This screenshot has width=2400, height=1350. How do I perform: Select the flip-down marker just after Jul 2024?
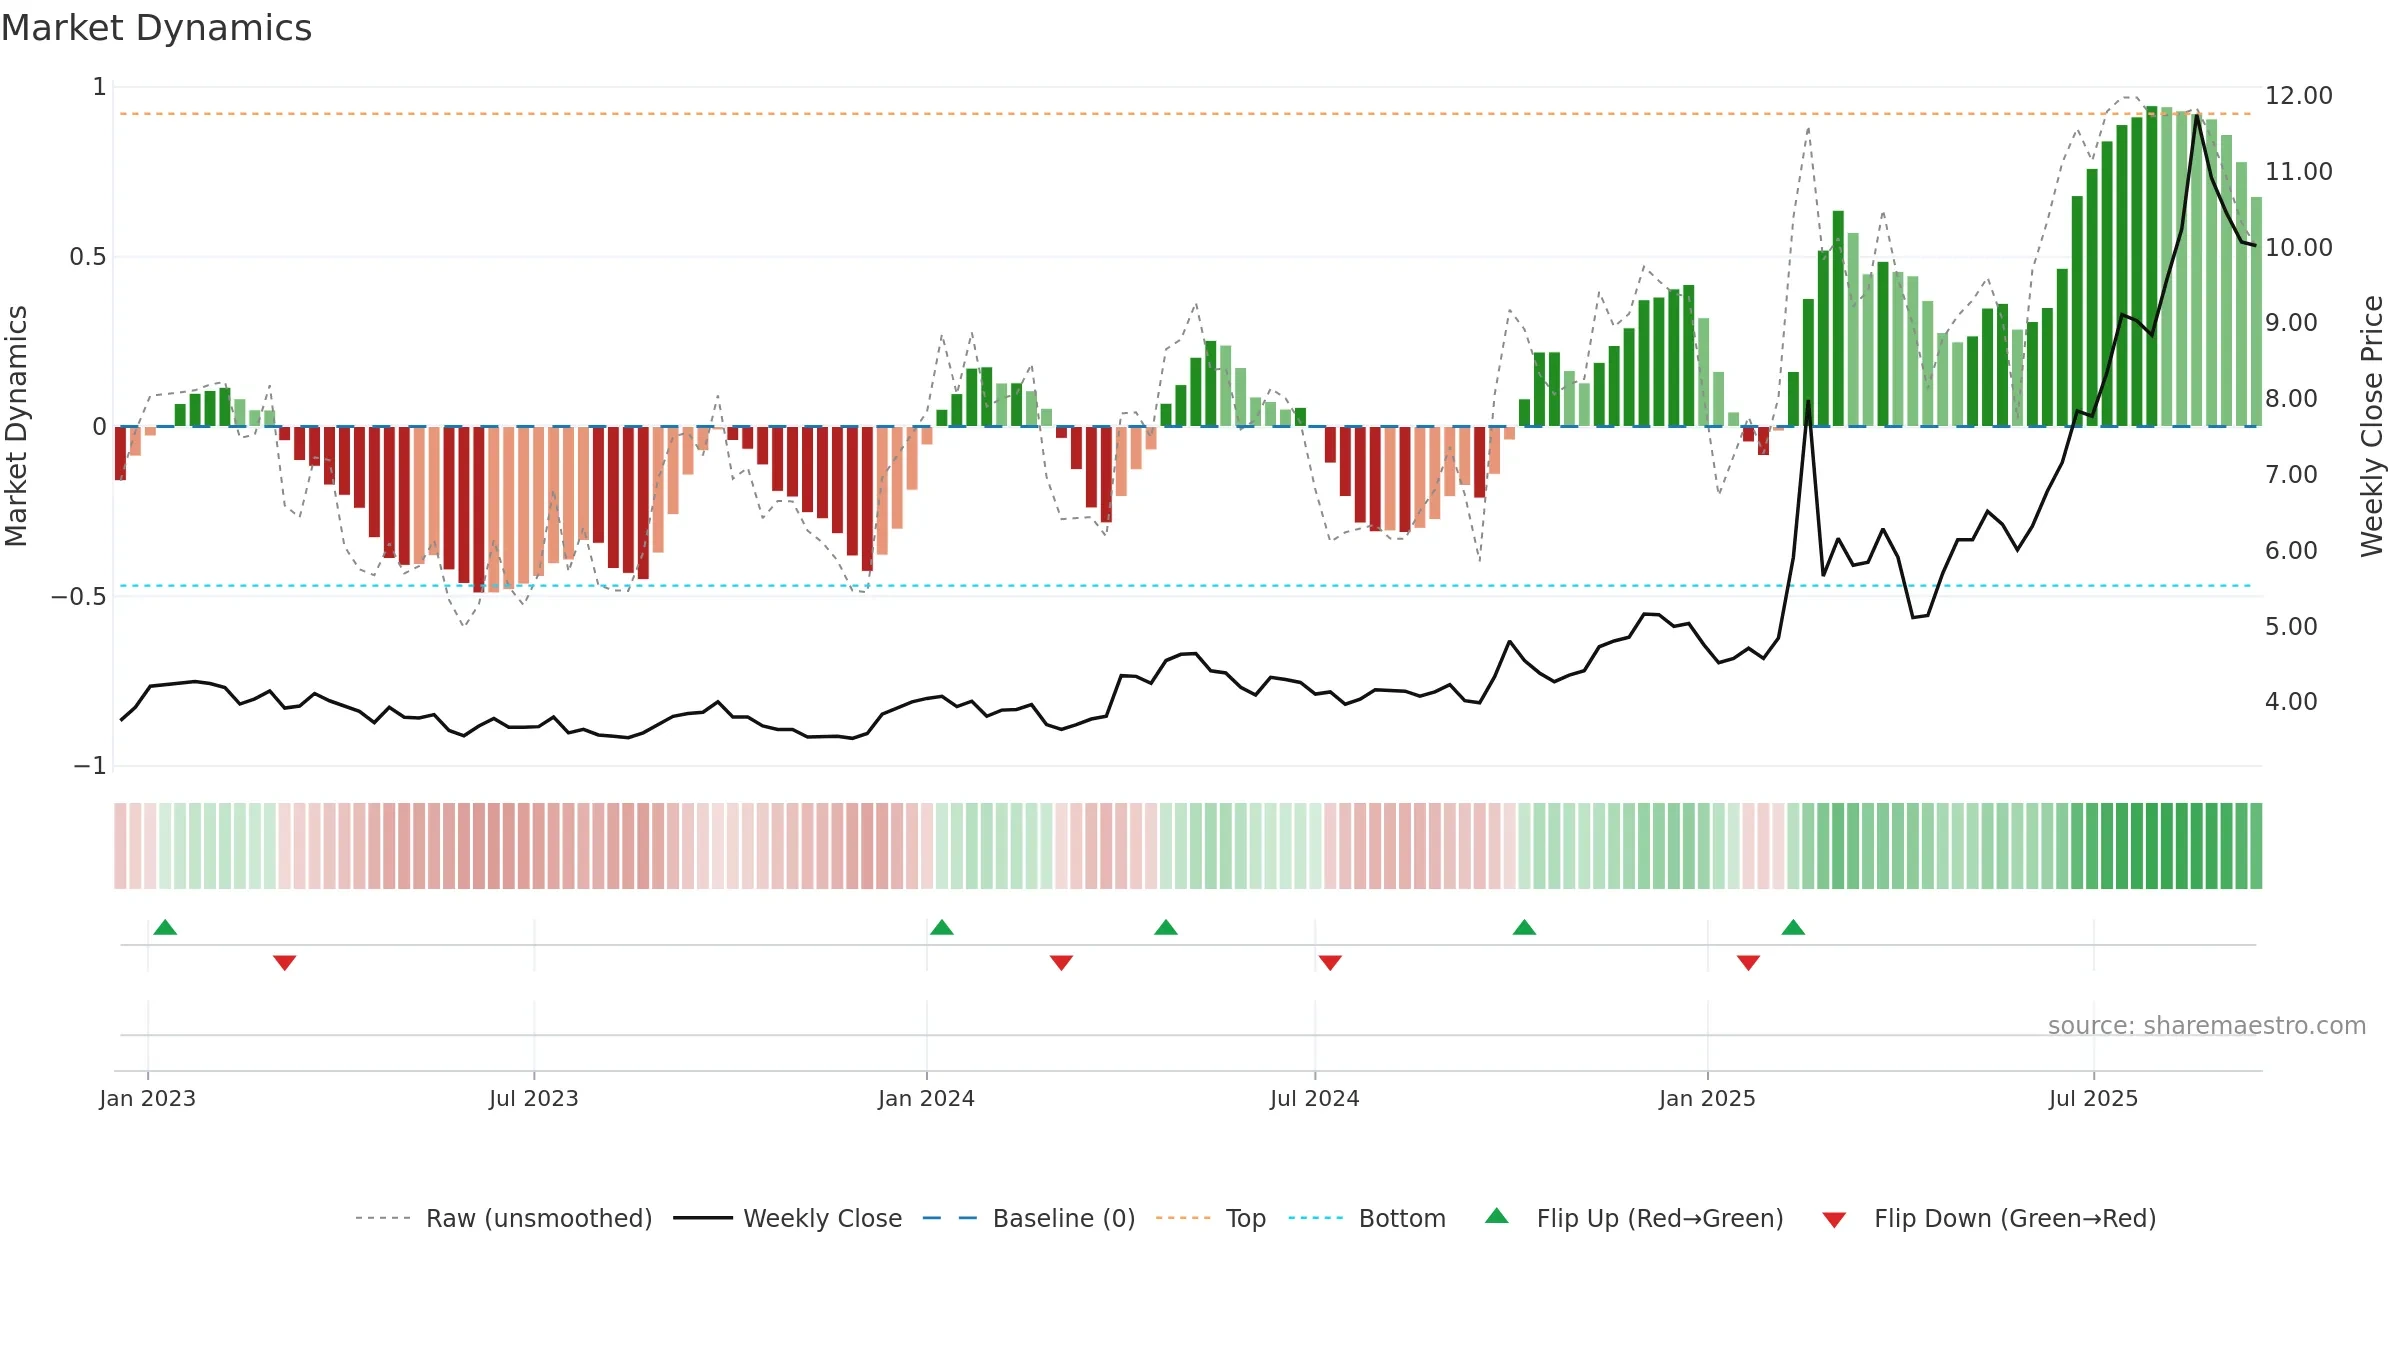[1330, 962]
